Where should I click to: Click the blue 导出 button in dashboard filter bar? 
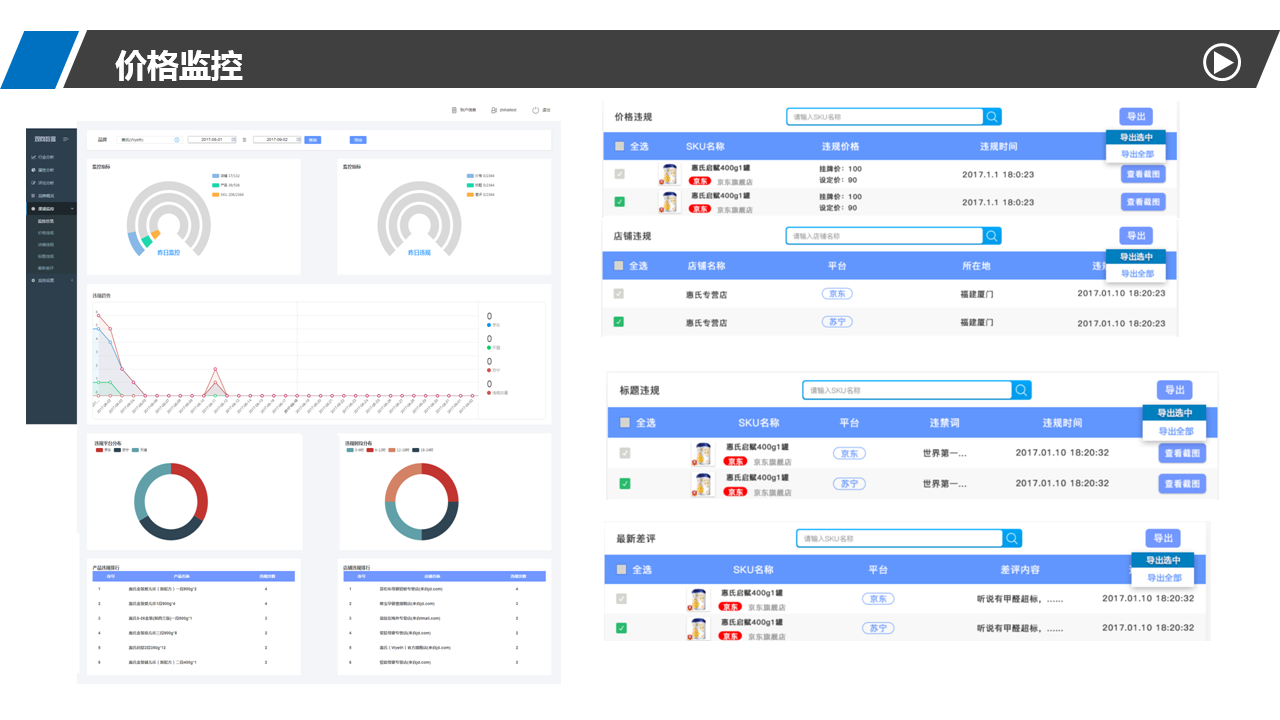[x=358, y=140]
